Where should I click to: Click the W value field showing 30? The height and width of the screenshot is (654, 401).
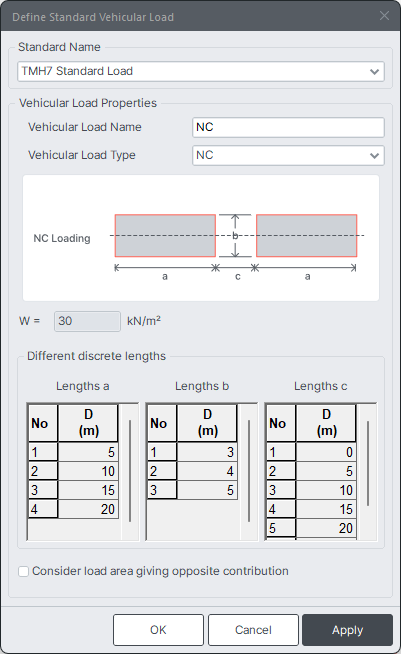click(x=87, y=321)
